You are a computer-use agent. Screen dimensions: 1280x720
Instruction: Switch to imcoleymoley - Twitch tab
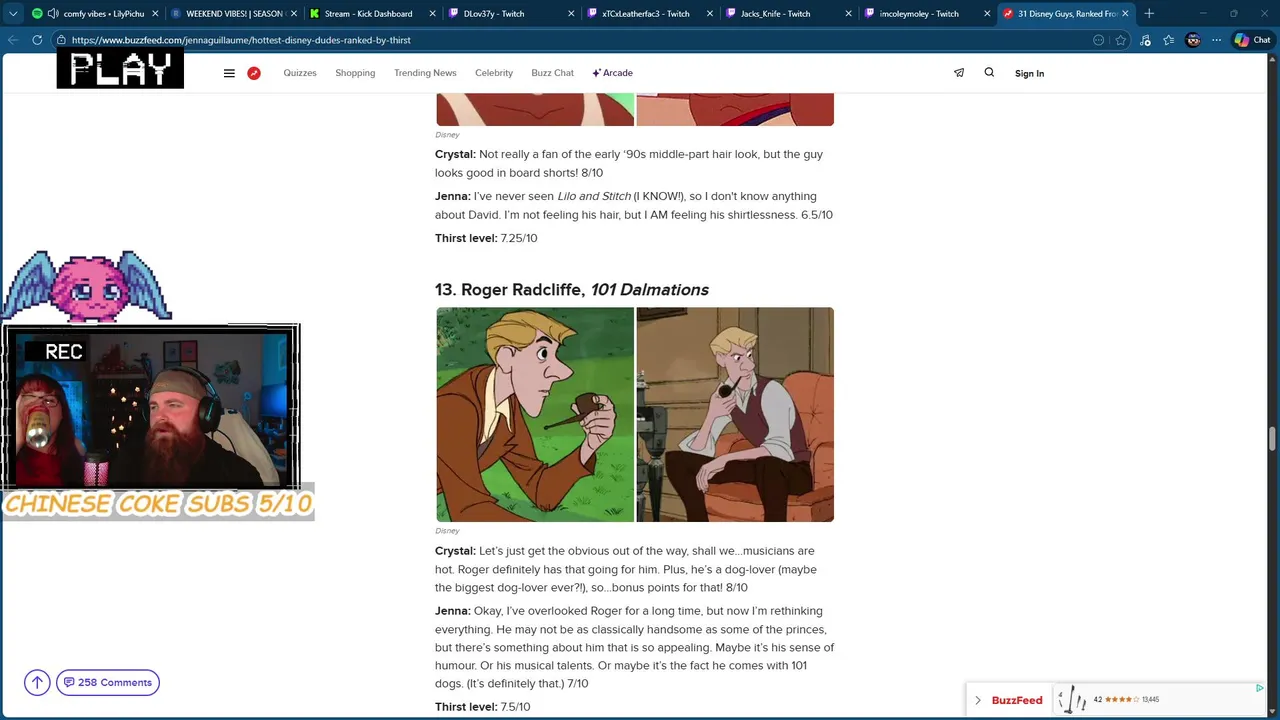(918, 14)
